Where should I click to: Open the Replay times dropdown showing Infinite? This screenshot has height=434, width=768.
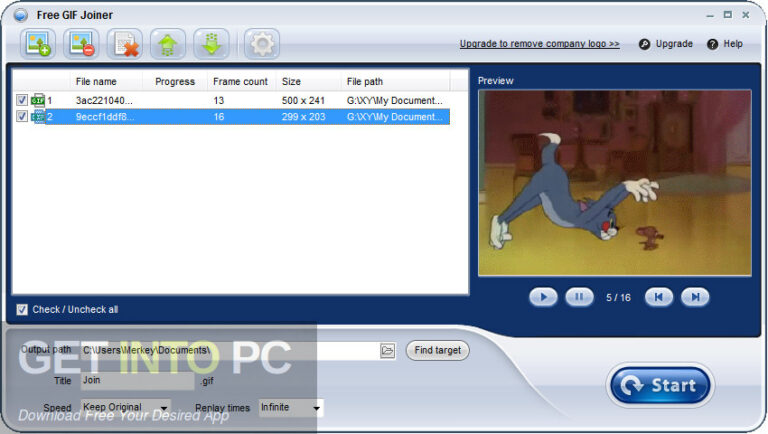click(x=290, y=408)
